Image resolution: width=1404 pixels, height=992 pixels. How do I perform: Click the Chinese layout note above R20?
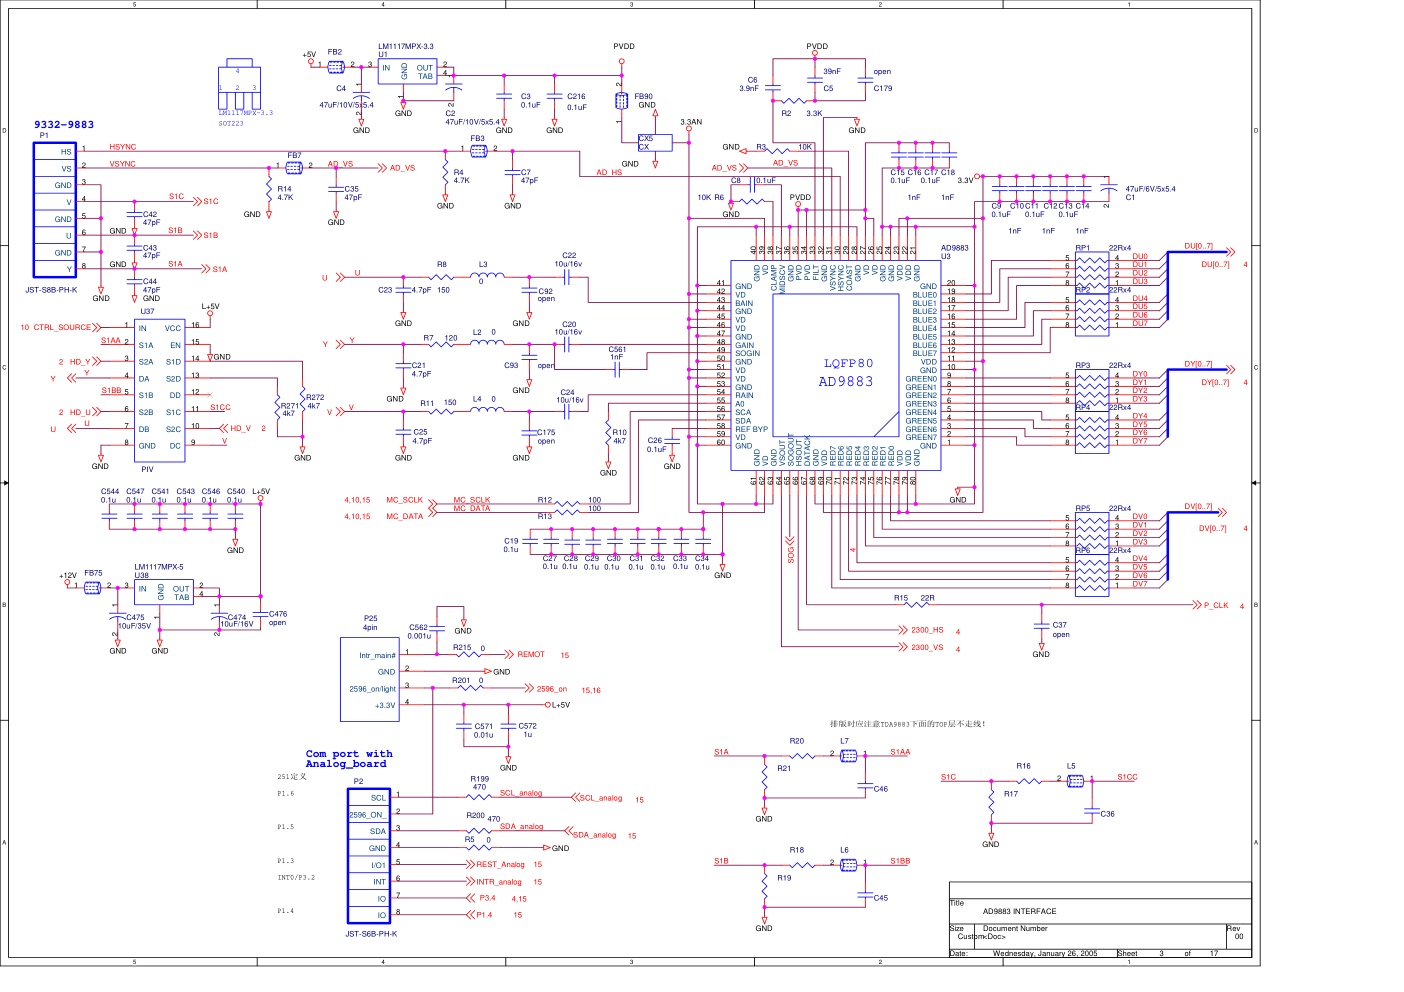click(907, 723)
